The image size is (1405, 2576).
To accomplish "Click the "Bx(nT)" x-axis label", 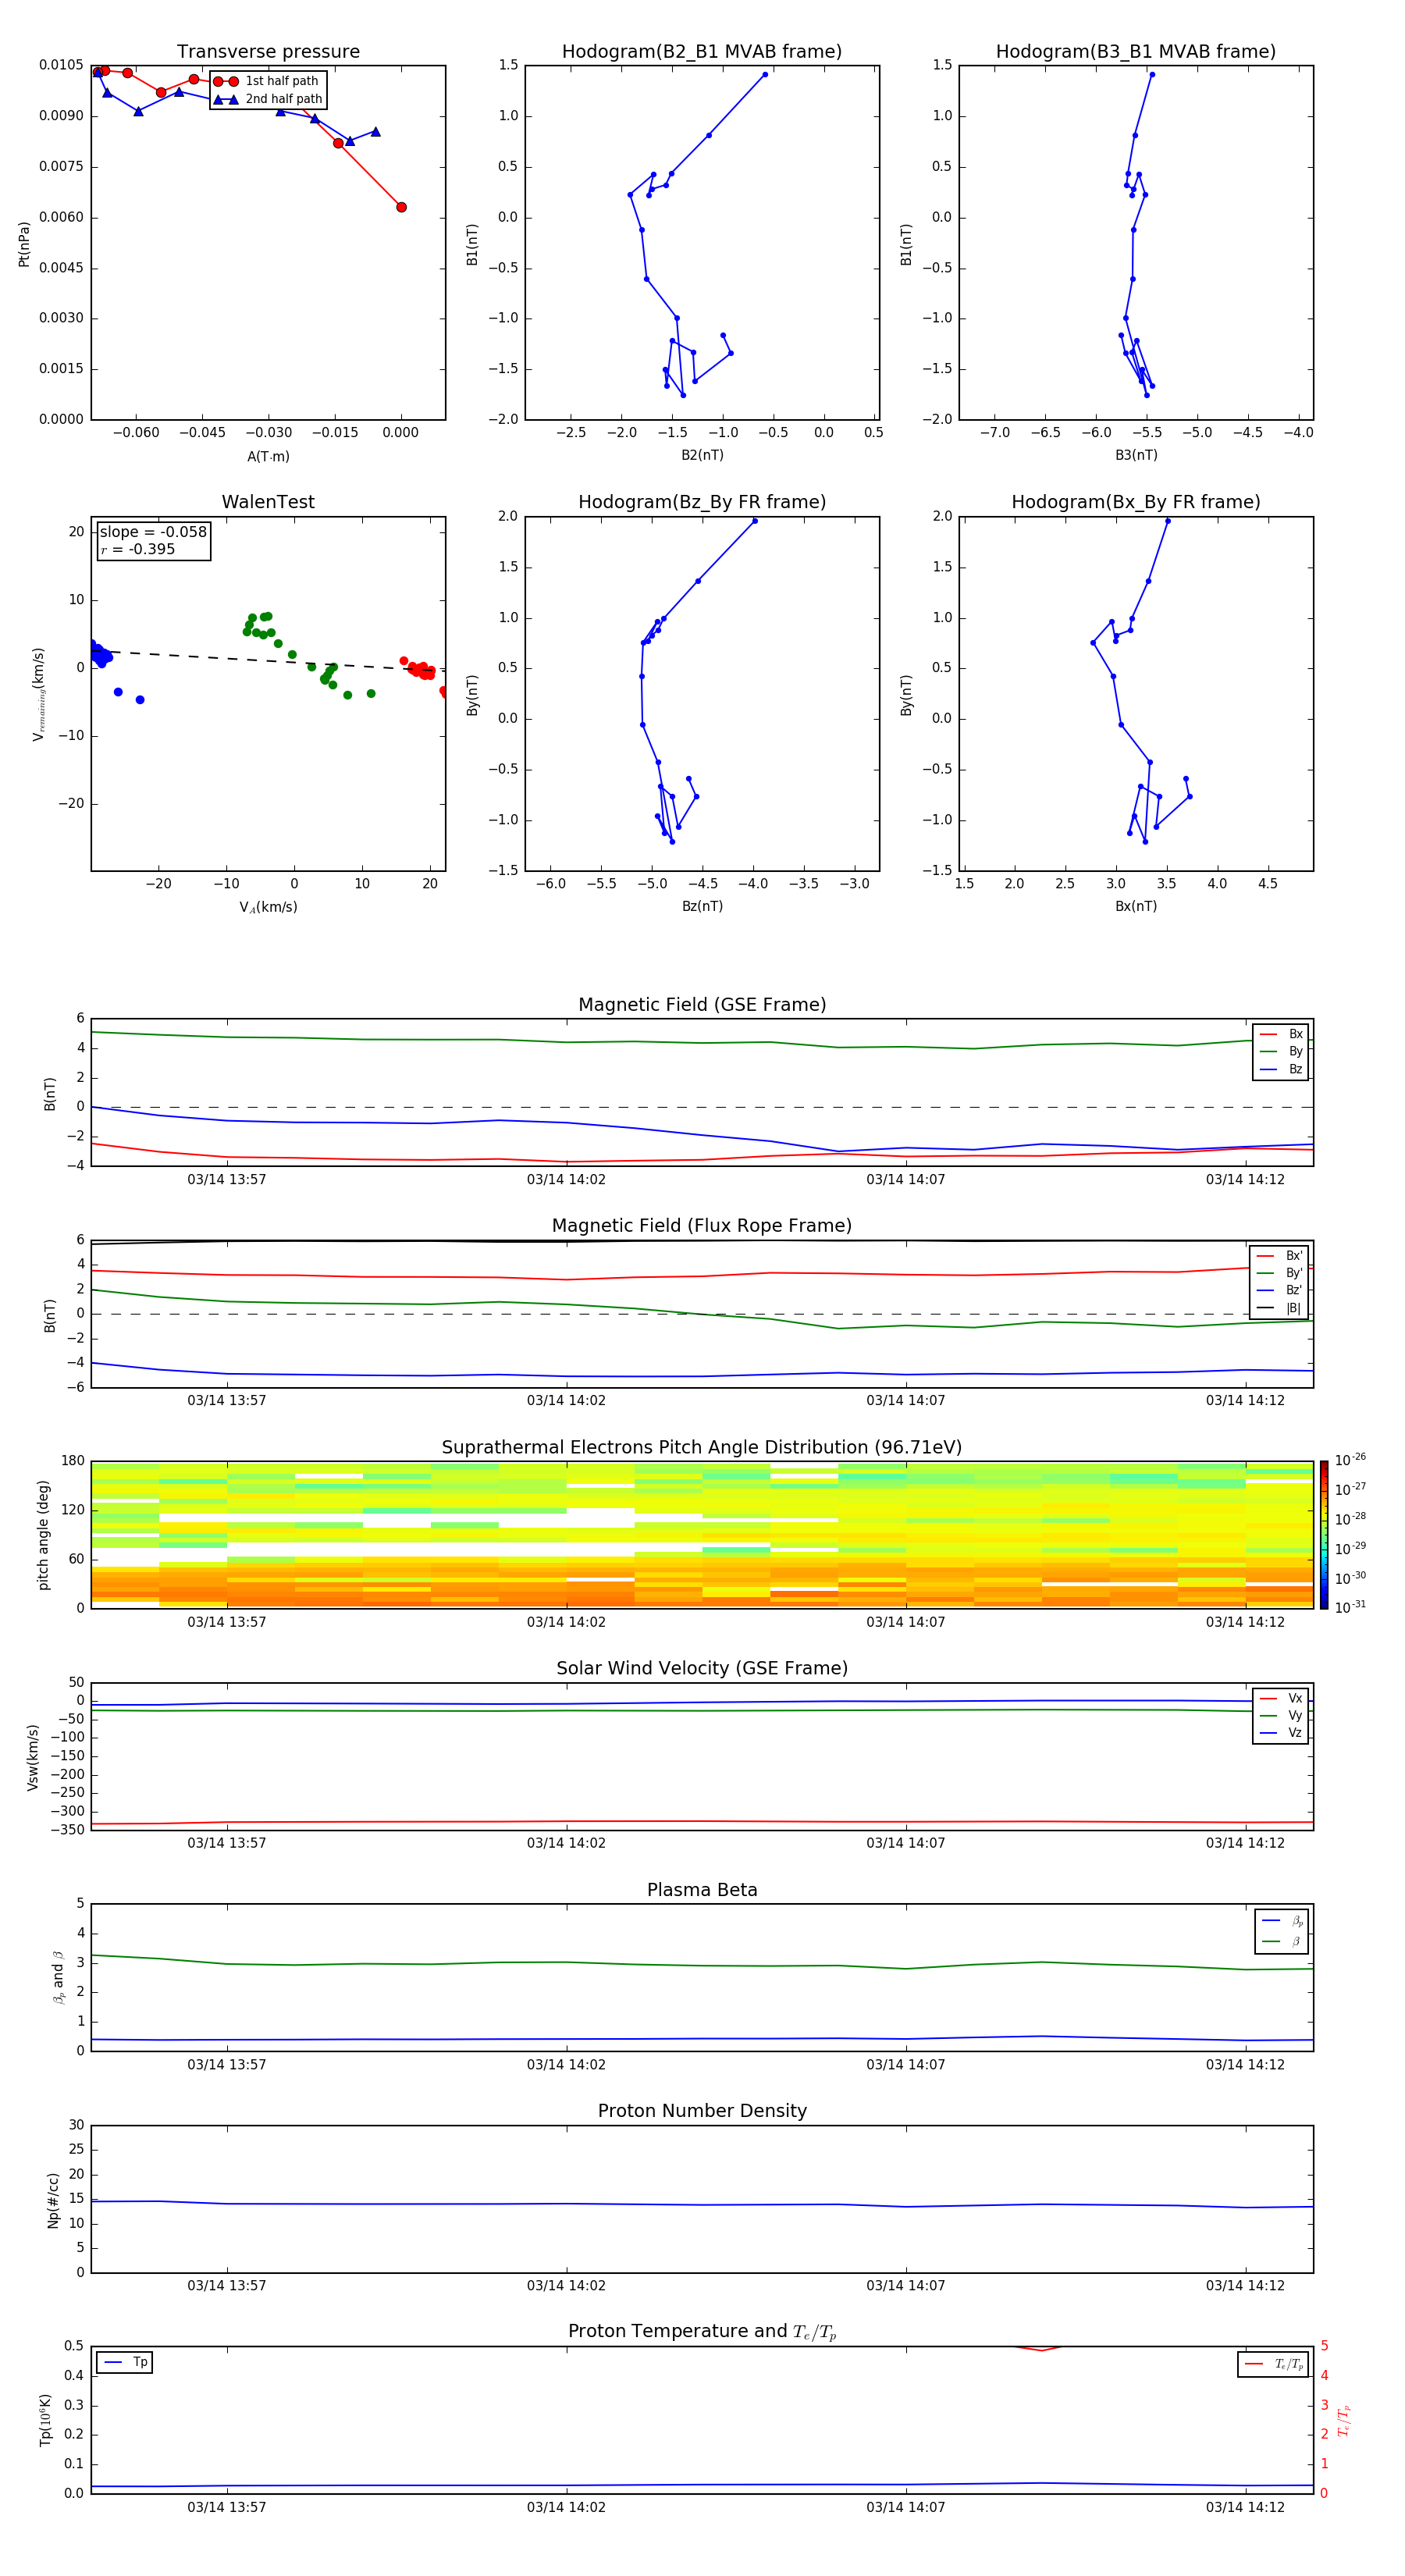I will tap(1136, 906).
